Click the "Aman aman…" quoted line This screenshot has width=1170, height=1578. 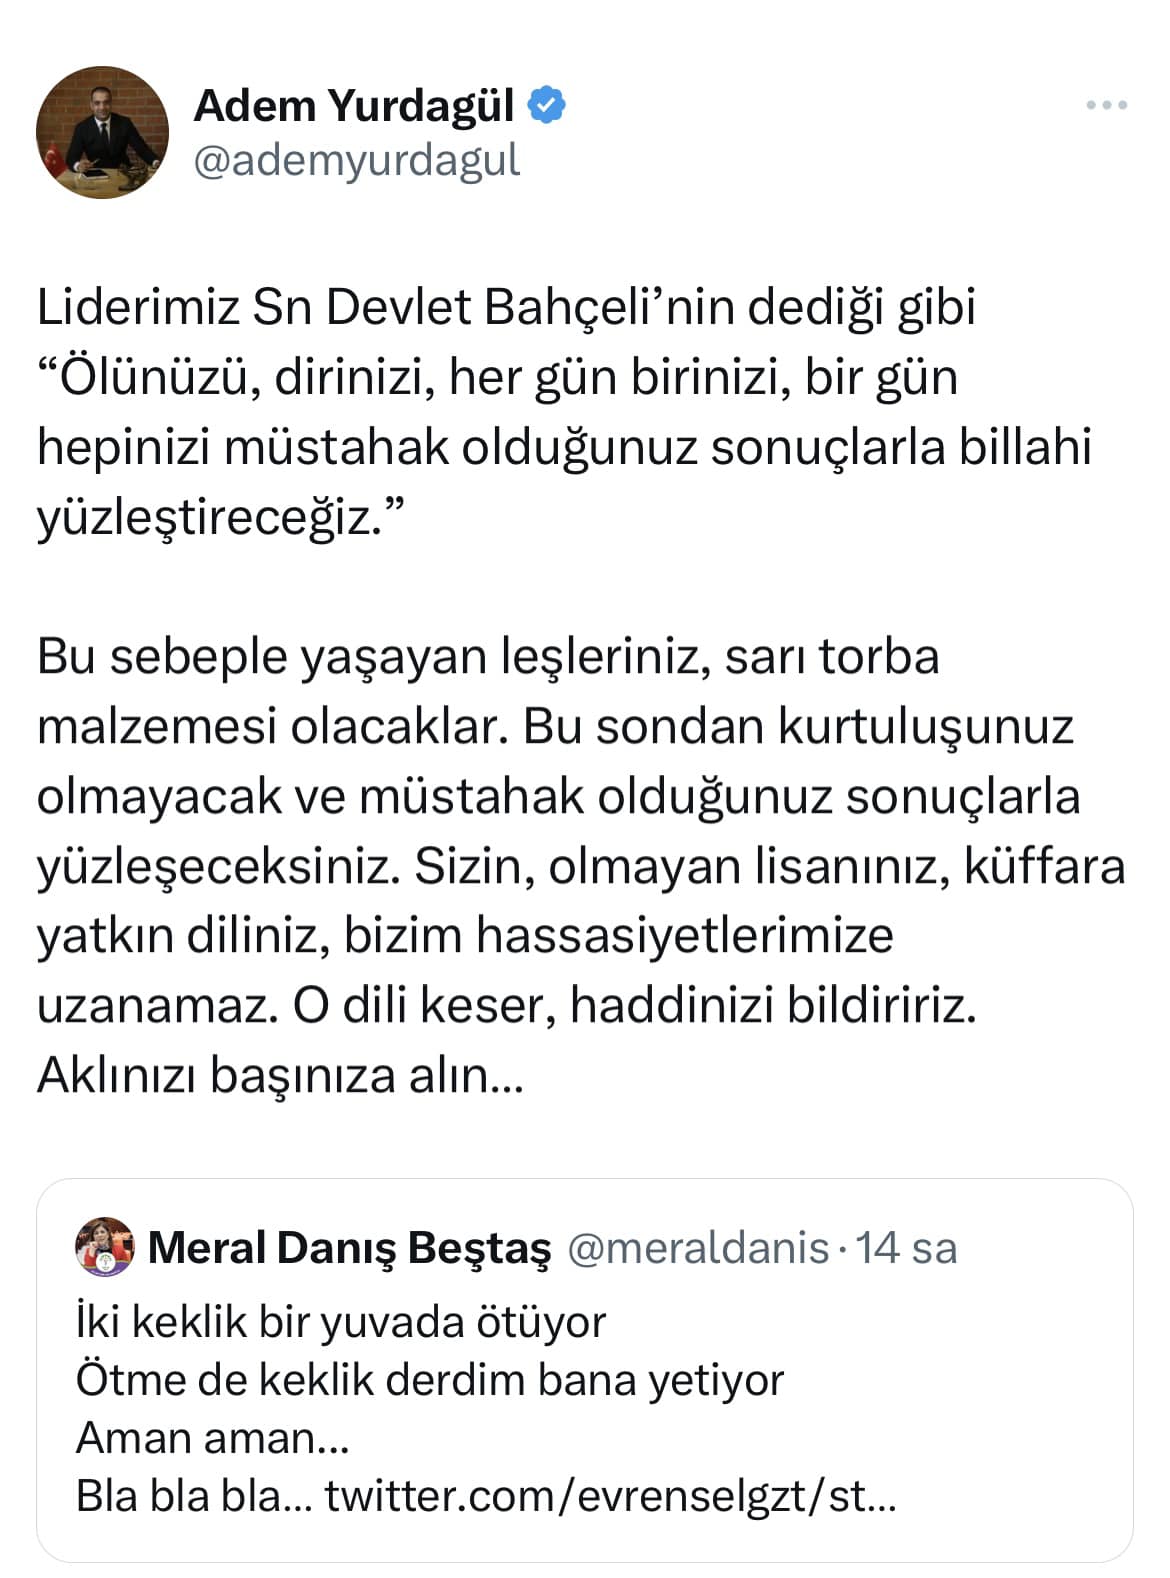click(x=212, y=1438)
